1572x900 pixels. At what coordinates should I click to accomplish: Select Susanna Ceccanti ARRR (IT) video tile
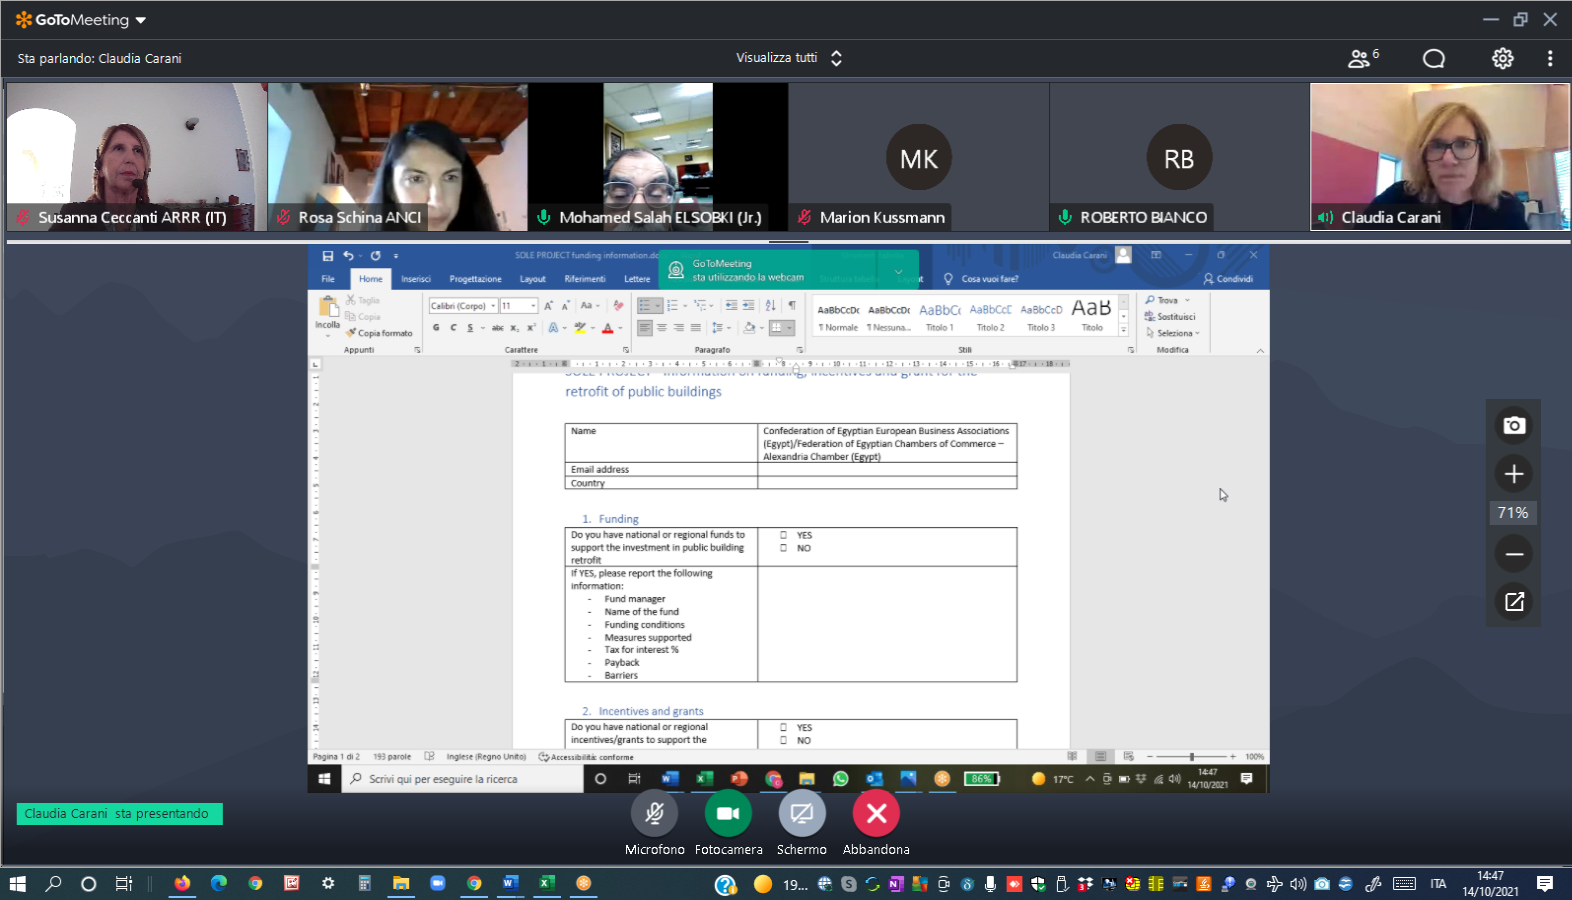(x=137, y=157)
